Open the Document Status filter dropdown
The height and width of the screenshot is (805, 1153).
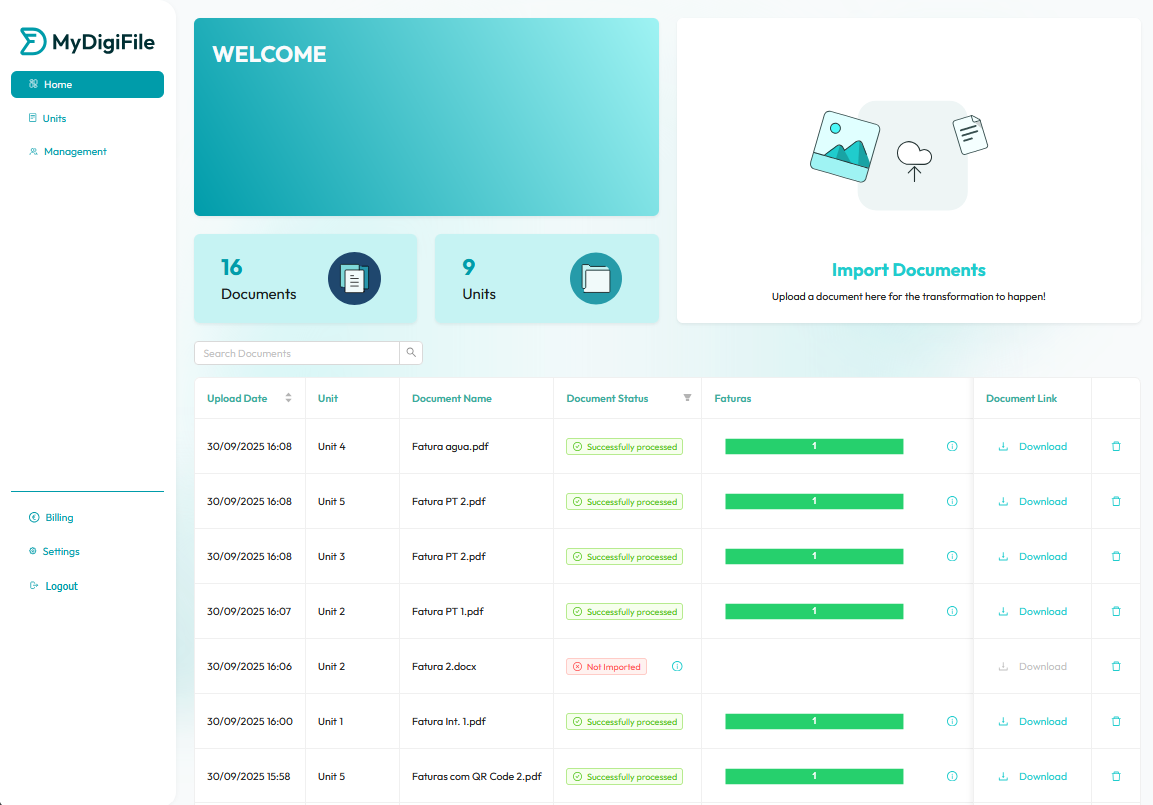coord(687,398)
